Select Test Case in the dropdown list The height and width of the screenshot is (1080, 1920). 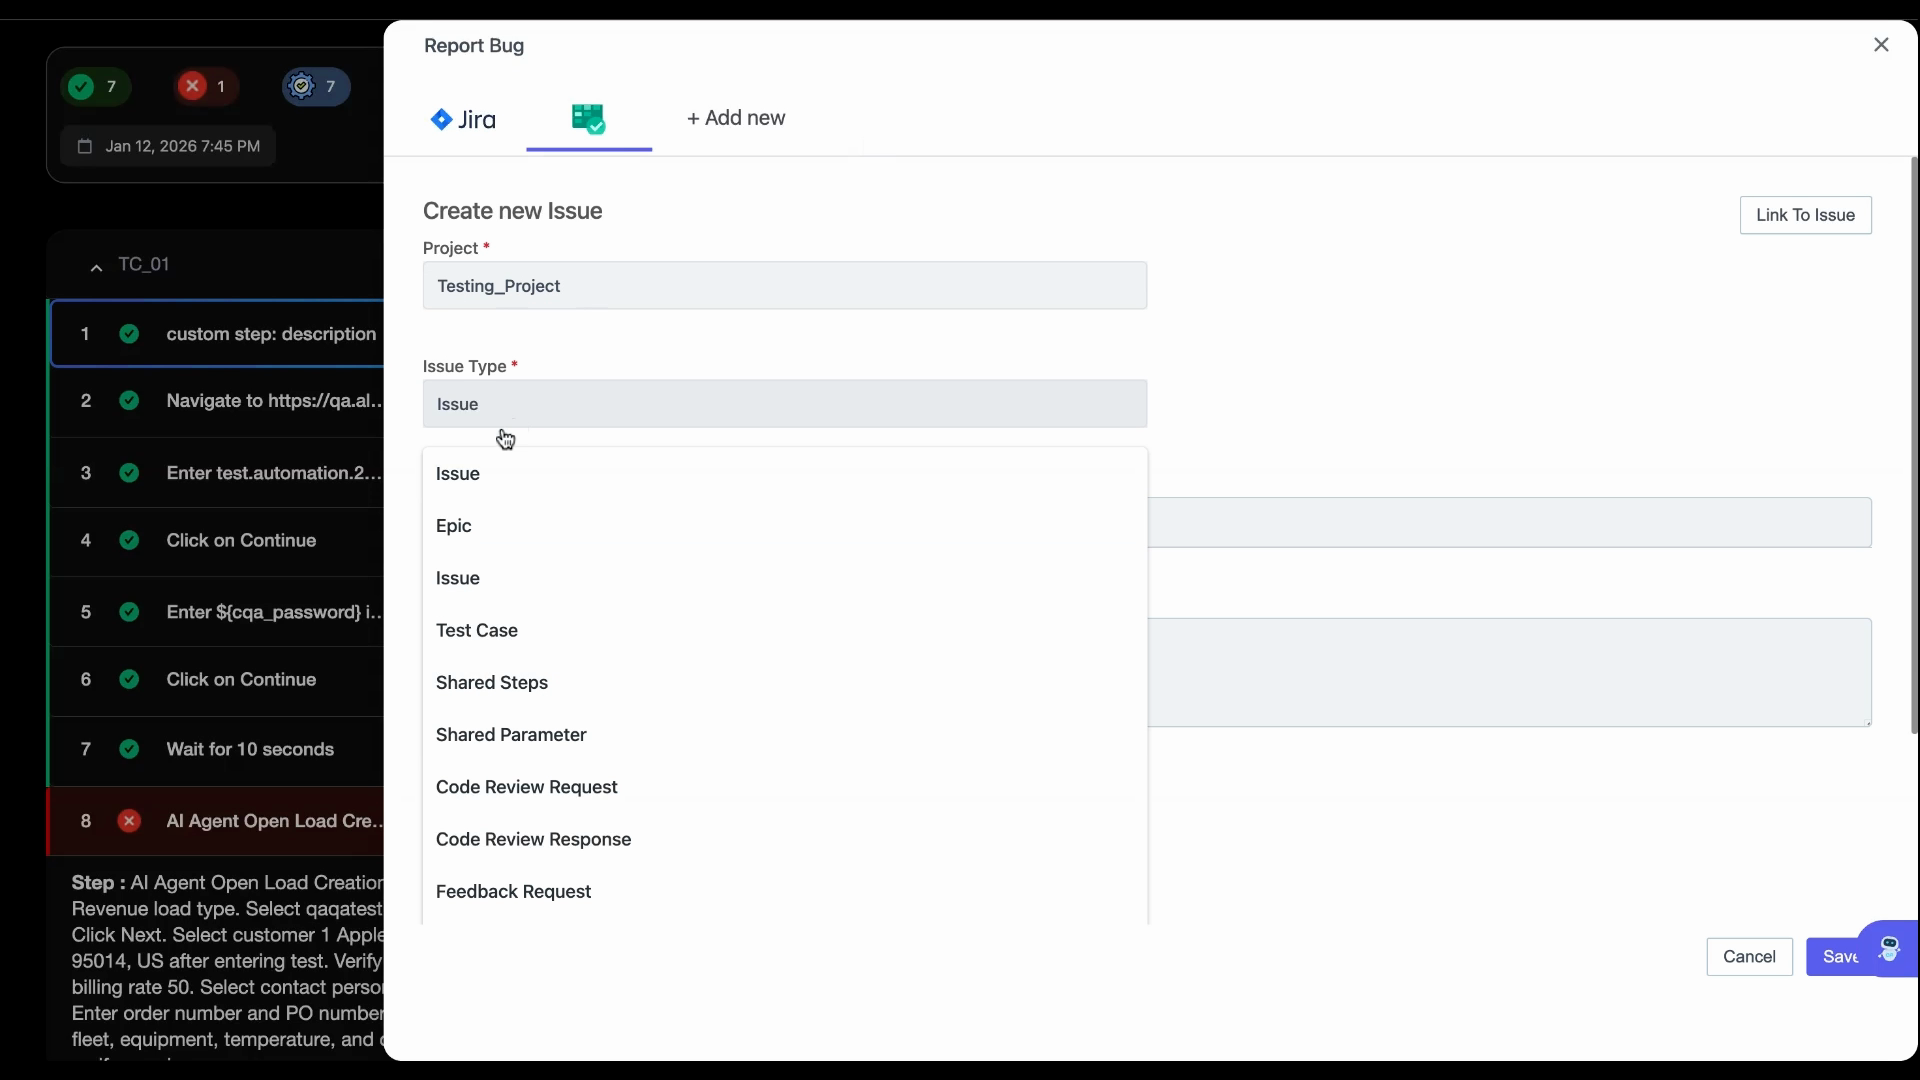477,631
